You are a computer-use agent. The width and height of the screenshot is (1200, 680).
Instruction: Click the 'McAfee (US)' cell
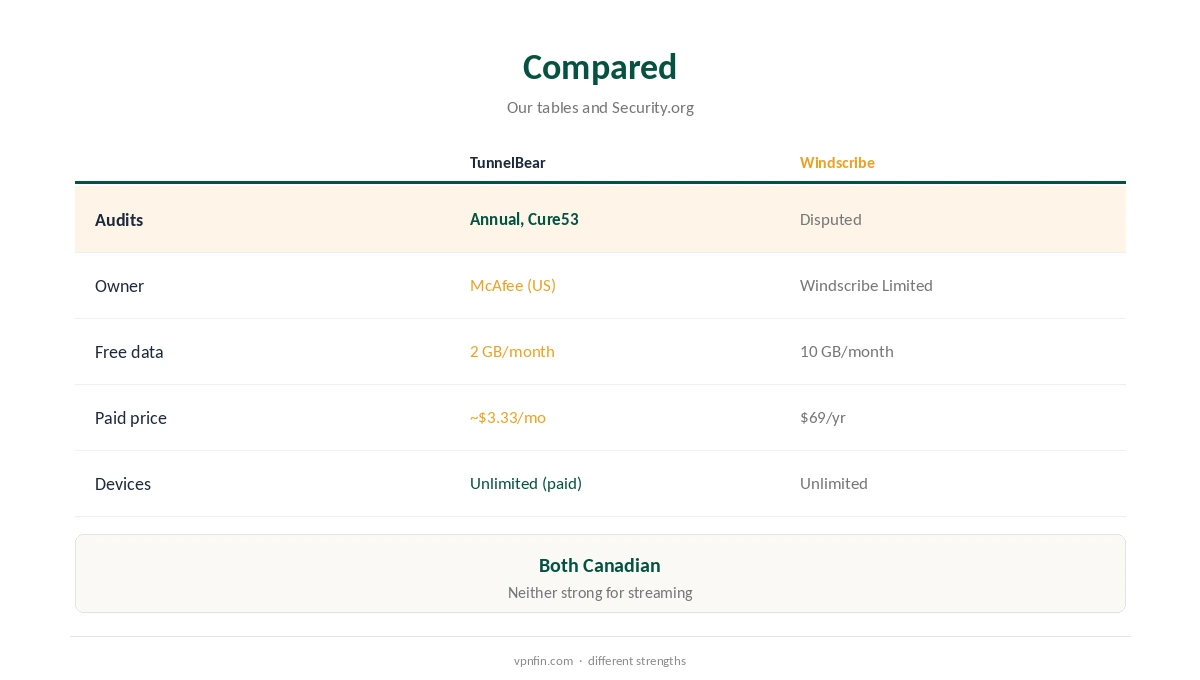513,285
